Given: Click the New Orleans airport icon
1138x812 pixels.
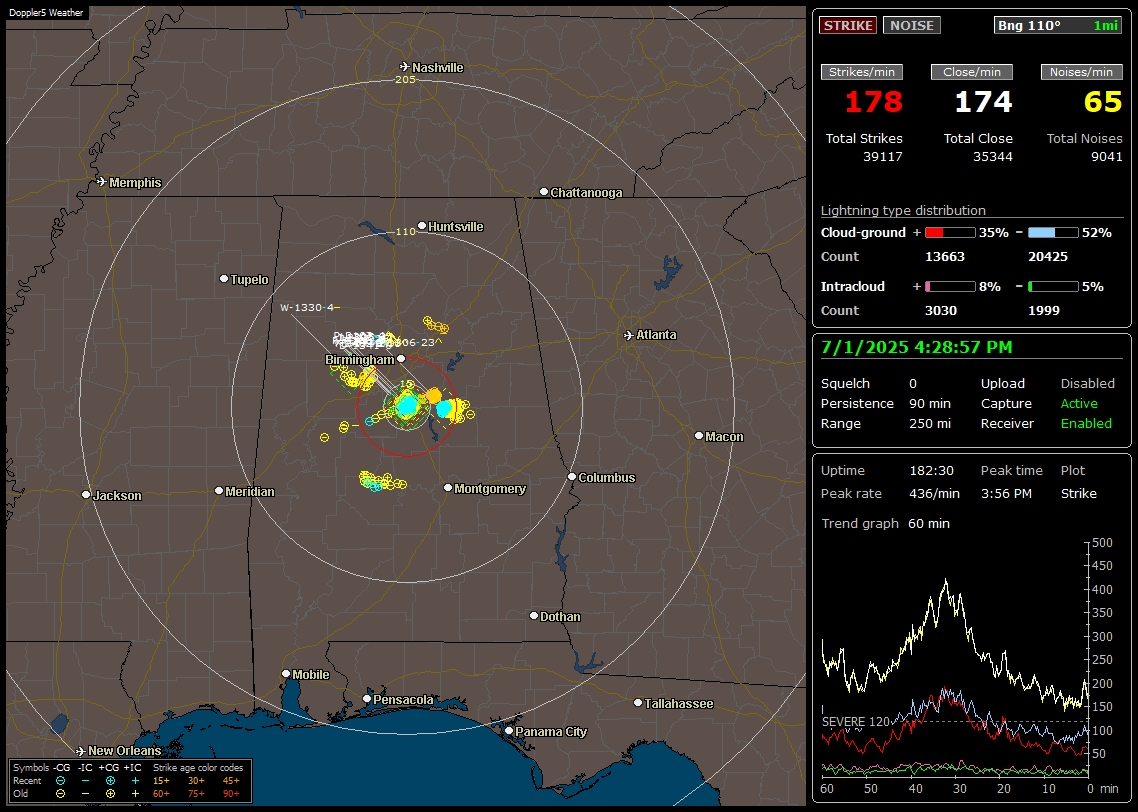Looking at the screenshot, I should pos(81,750).
